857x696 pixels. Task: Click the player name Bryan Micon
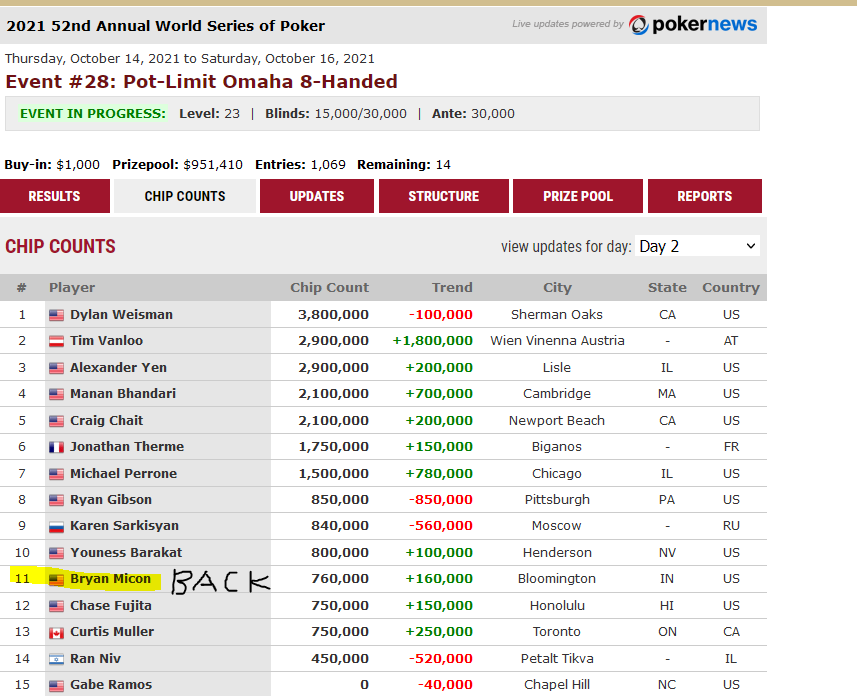click(110, 579)
